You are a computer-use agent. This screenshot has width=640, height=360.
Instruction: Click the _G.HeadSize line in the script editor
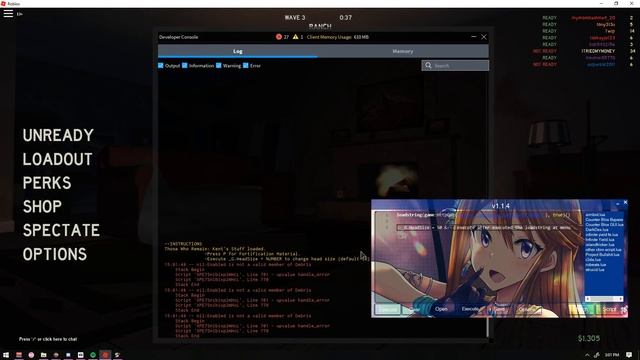click(484, 228)
